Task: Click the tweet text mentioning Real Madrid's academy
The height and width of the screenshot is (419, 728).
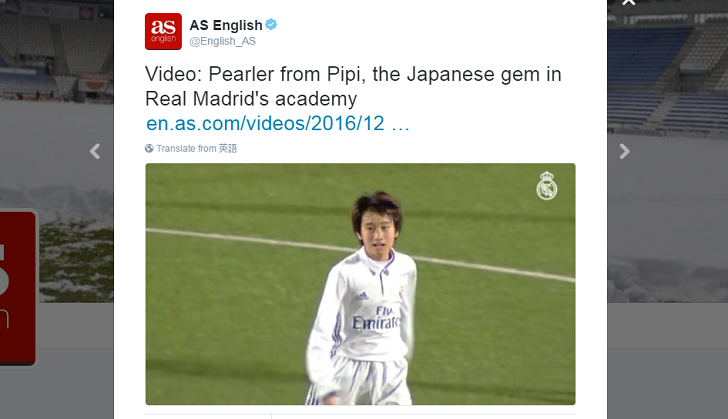Action: tap(353, 86)
